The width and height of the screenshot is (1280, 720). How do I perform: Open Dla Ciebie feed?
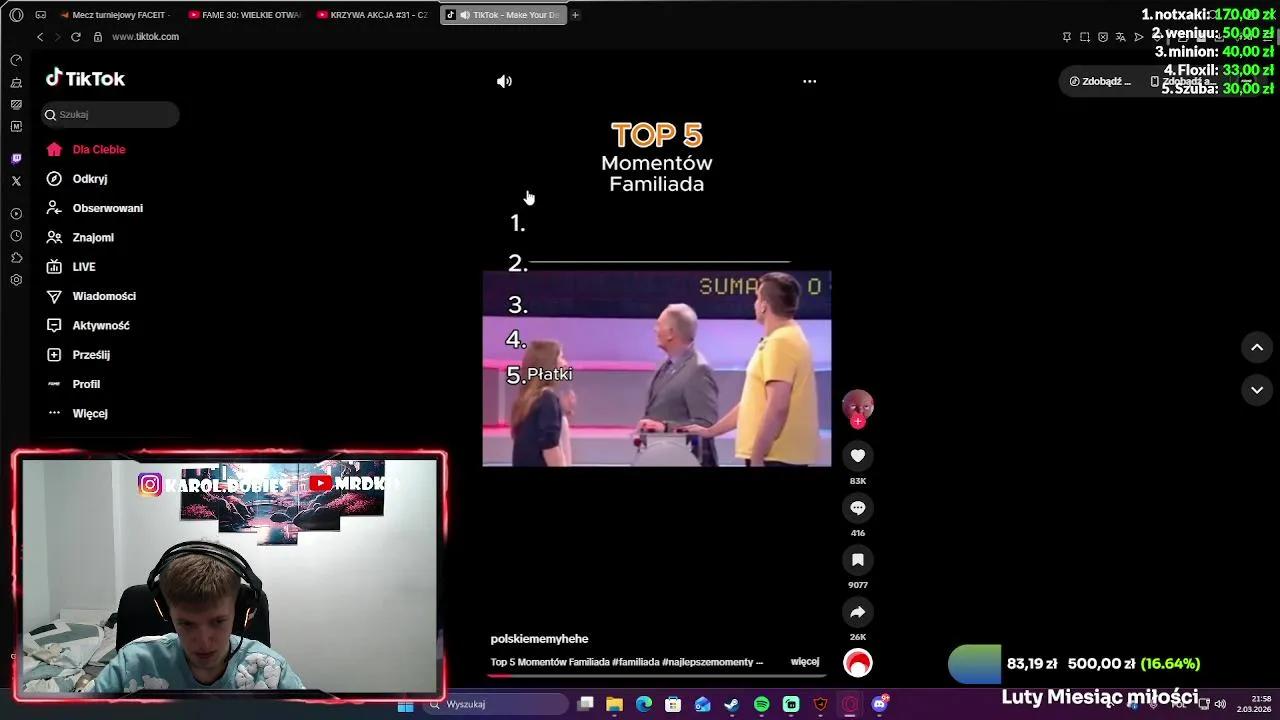point(85,149)
